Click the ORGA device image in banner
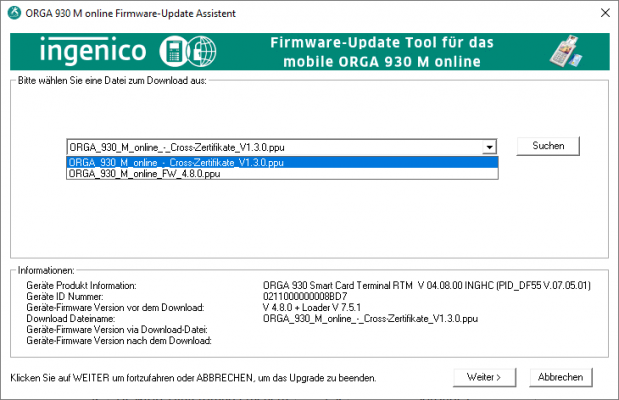Screen dimensions: 619x400 click(567, 52)
